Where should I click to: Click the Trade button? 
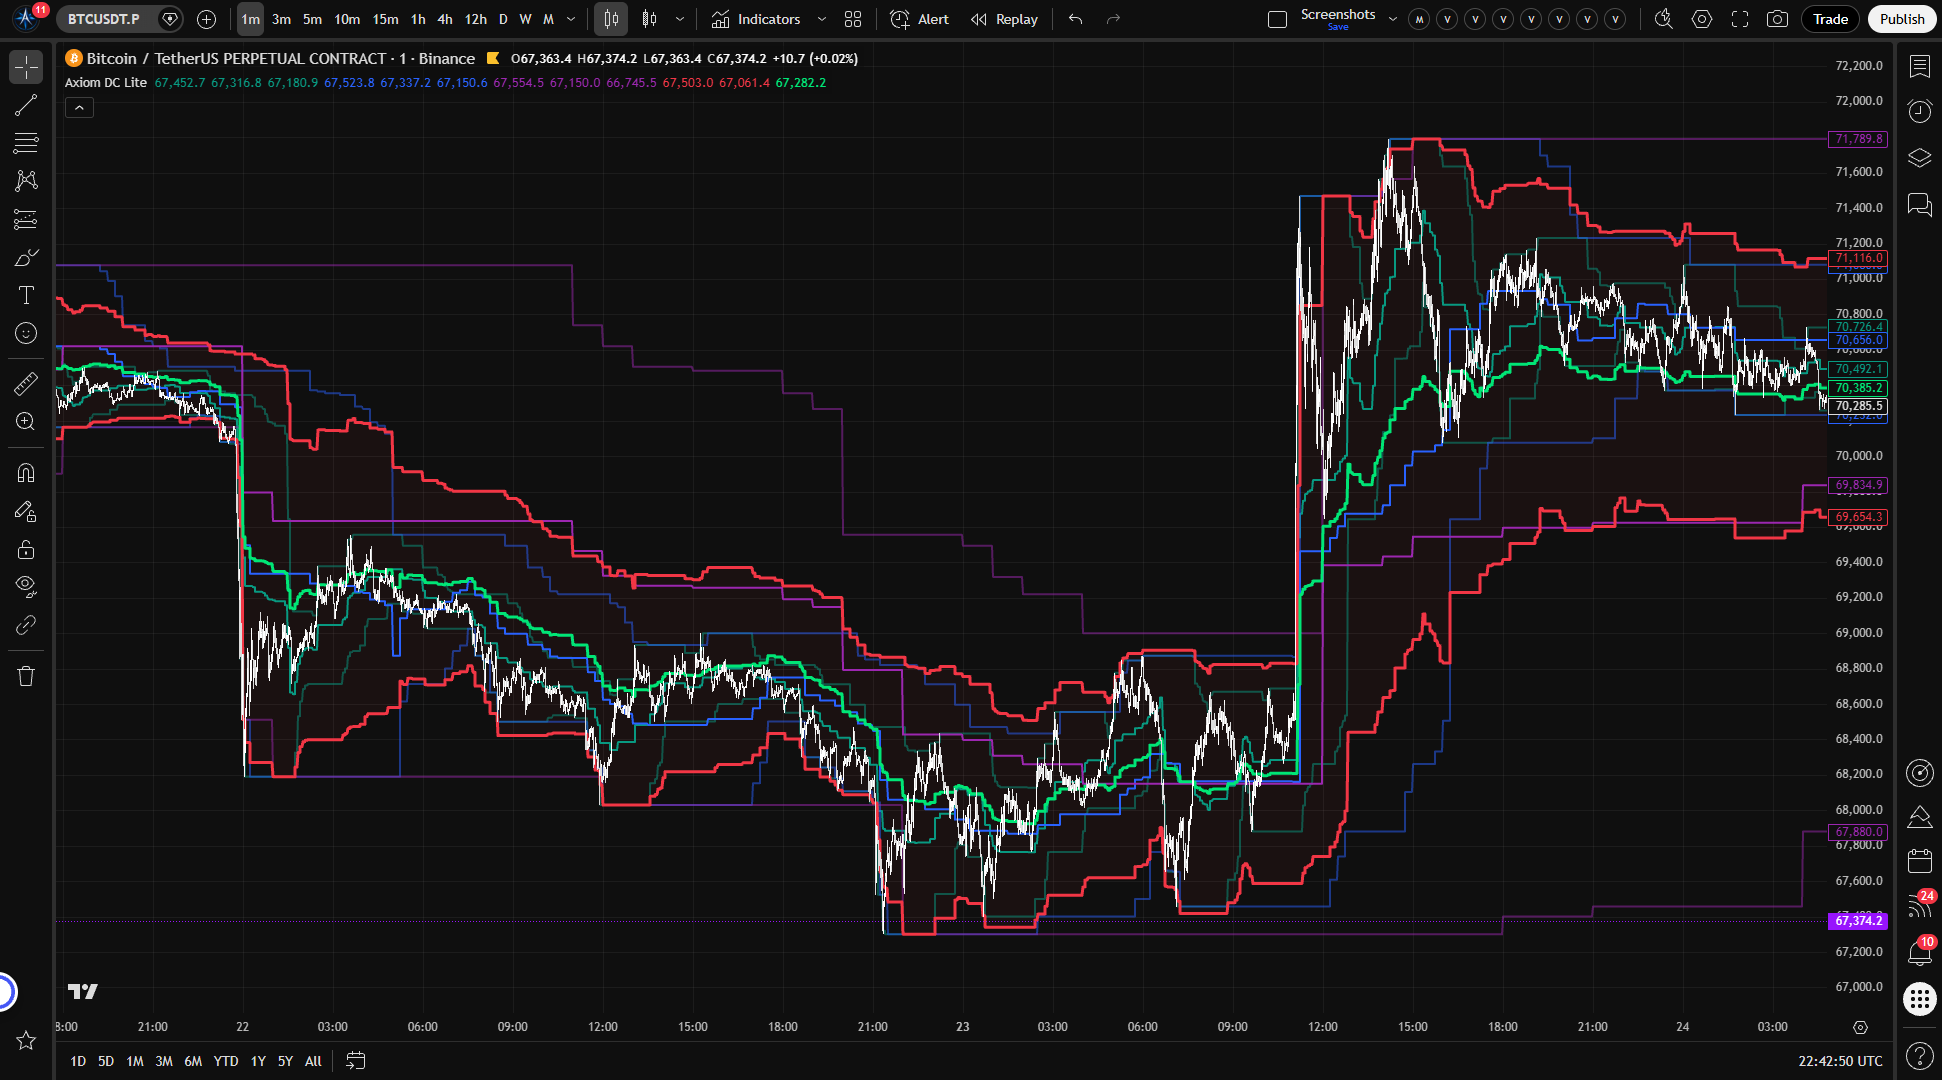click(x=1830, y=19)
